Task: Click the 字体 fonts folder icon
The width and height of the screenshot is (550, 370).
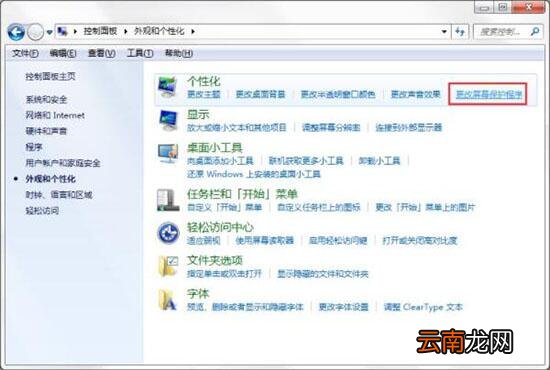Action: click(167, 300)
